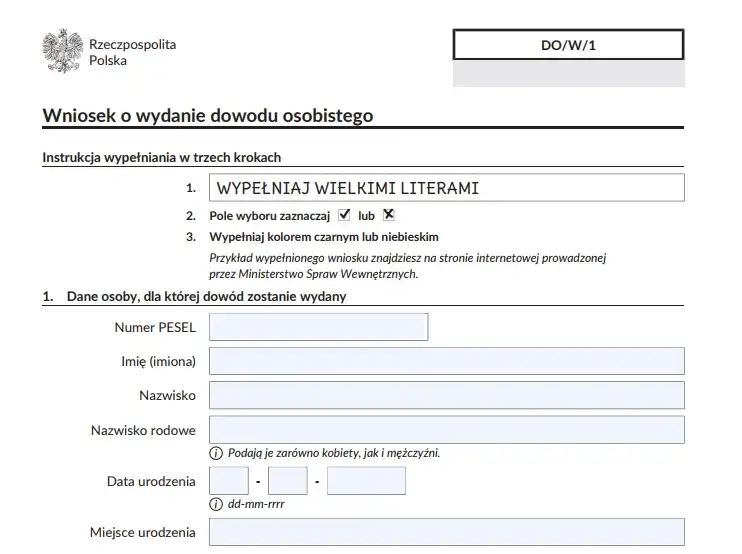Click the DO/W/1 form code box

coord(568,45)
